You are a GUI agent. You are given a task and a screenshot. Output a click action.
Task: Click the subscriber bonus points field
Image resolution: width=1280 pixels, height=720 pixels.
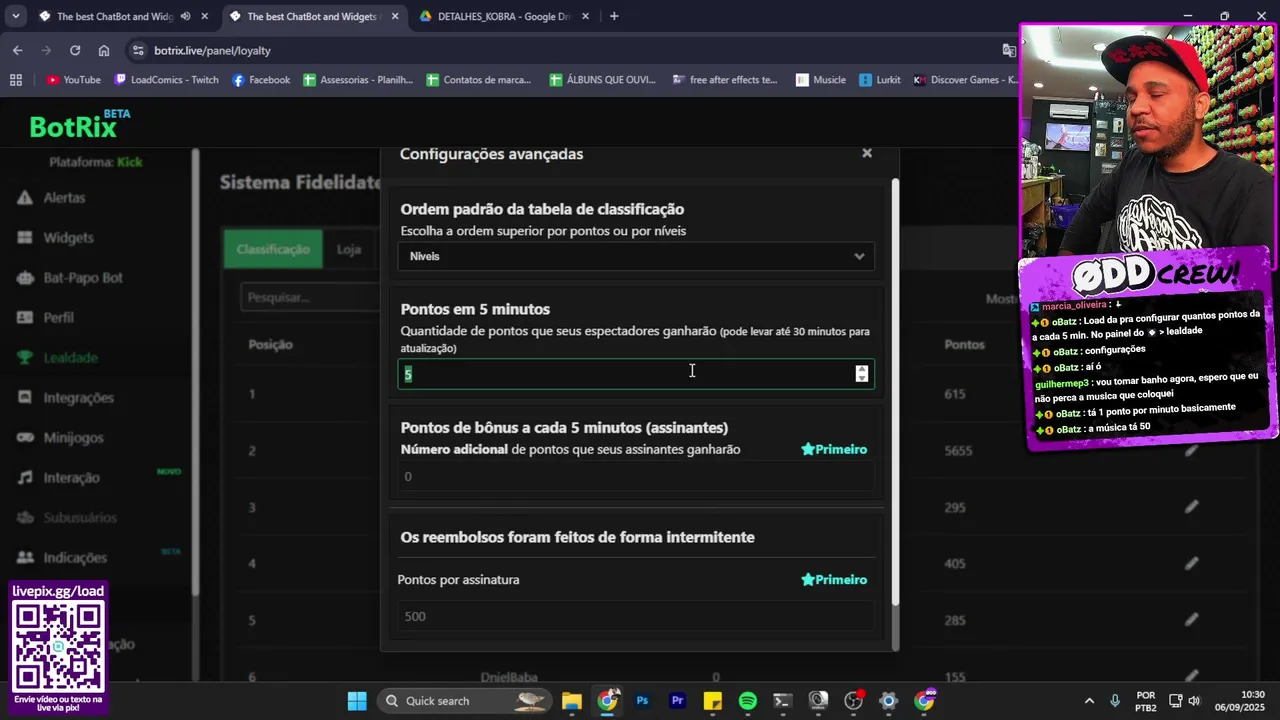(x=636, y=477)
